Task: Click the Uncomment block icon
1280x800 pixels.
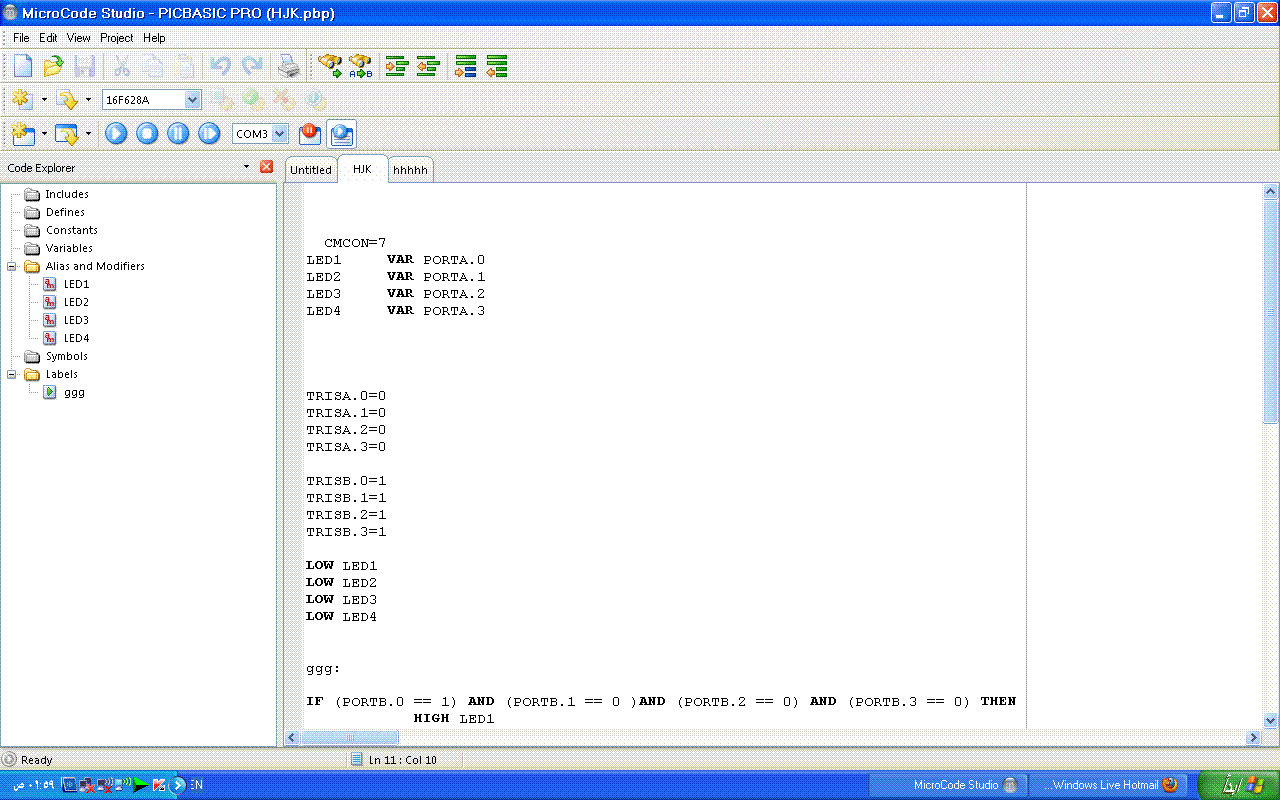Action: (x=496, y=67)
